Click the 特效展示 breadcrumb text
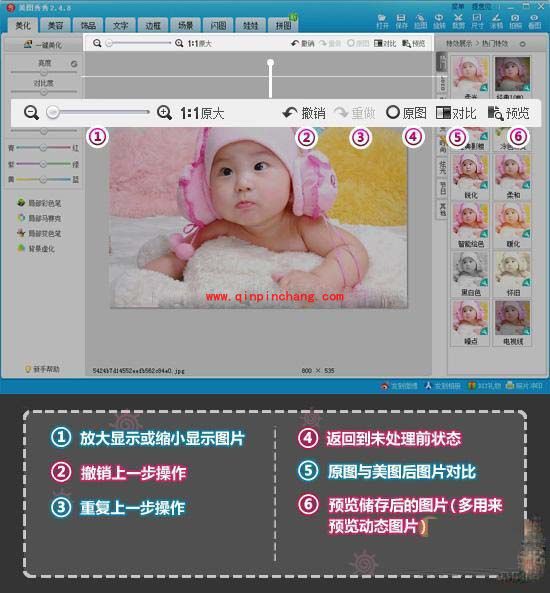 pos(459,43)
